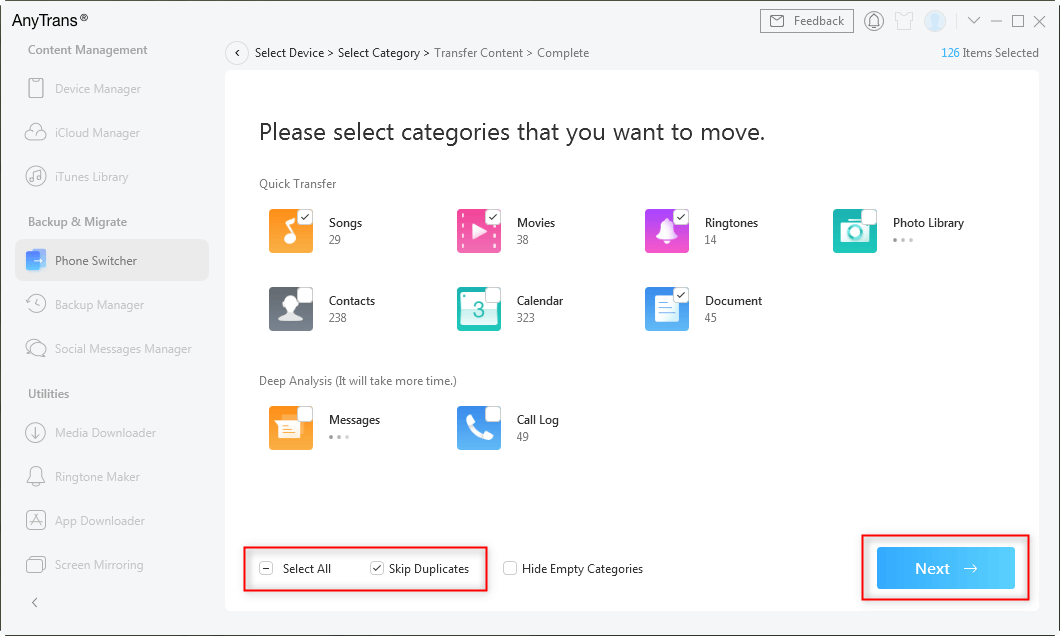
Task: Click the Songs category icon
Action: coord(291,231)
